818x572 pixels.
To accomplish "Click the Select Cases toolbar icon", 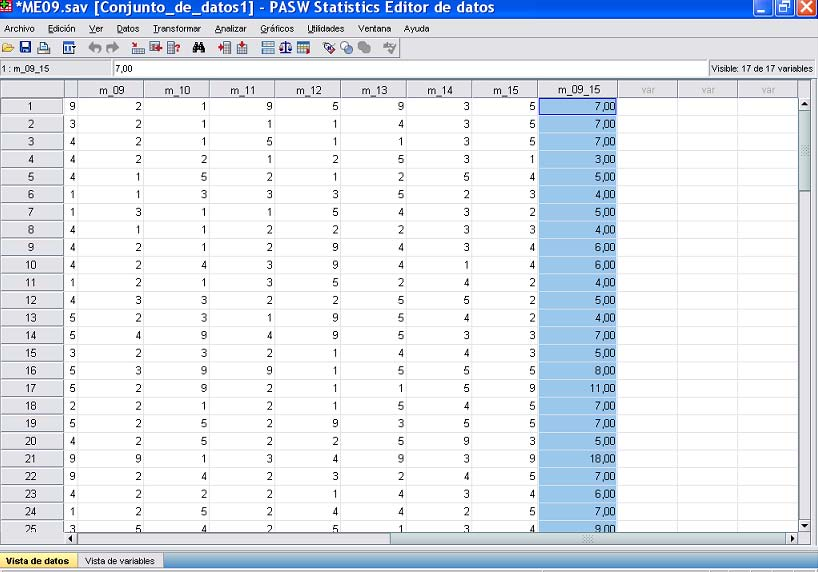I will (303, 47).
